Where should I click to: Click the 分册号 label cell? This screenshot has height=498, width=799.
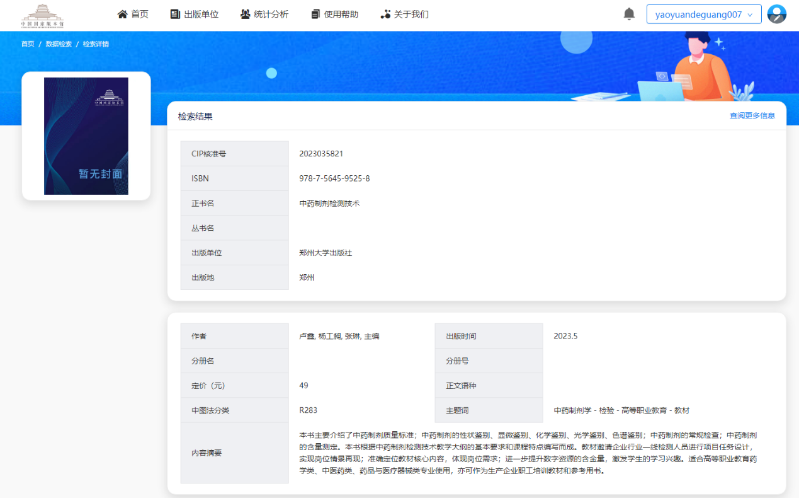[x=489, y=361]
